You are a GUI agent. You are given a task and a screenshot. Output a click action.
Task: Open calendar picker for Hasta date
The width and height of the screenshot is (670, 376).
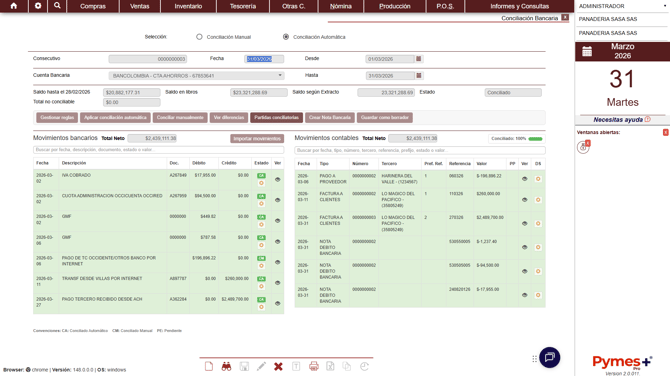tap(419, 76)
